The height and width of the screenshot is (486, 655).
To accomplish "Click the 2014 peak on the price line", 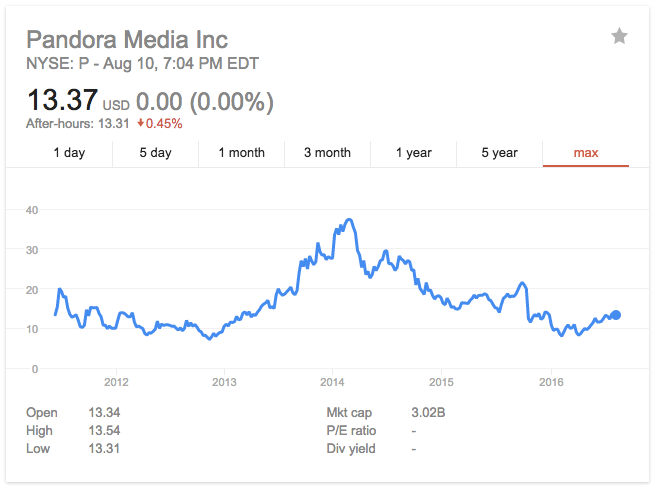I will pos(349,220).
